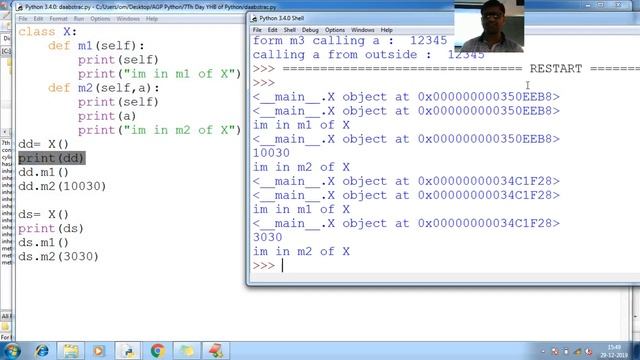
Task: Open the Edit menu in the editor window
Action: (38, 19)
